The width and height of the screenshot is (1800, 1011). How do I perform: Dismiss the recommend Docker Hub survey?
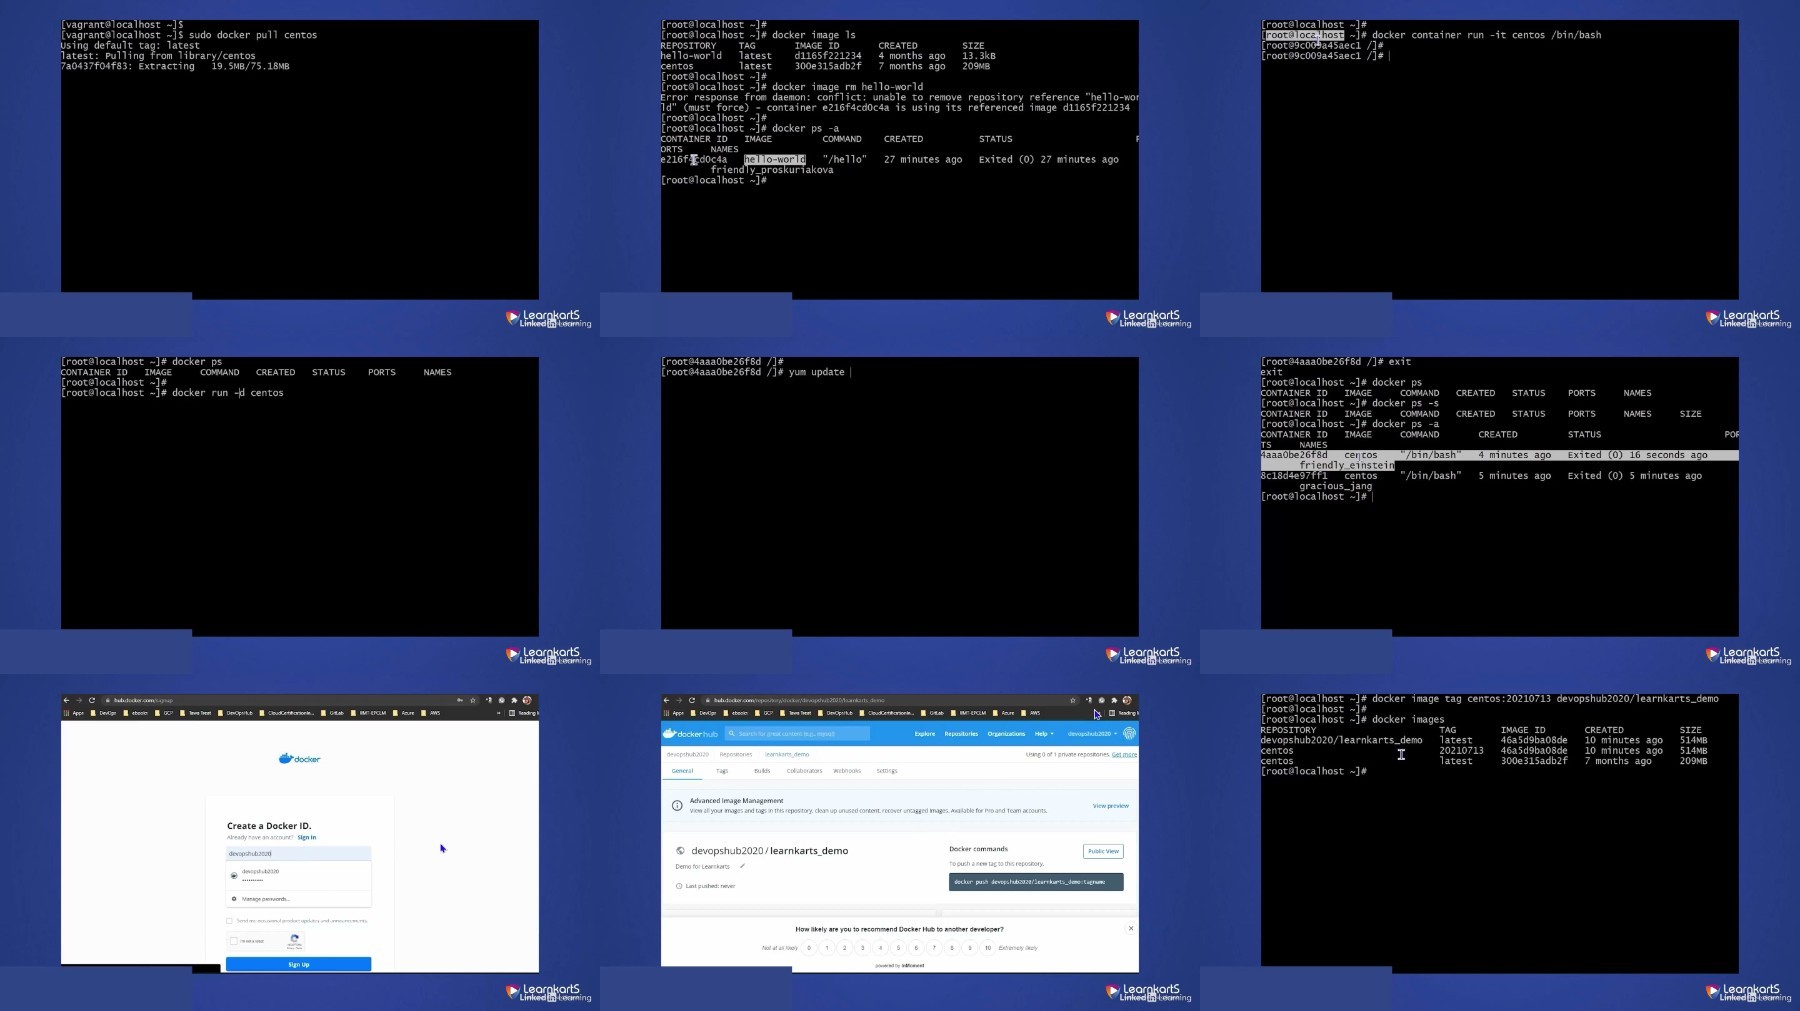point(1131,928)
